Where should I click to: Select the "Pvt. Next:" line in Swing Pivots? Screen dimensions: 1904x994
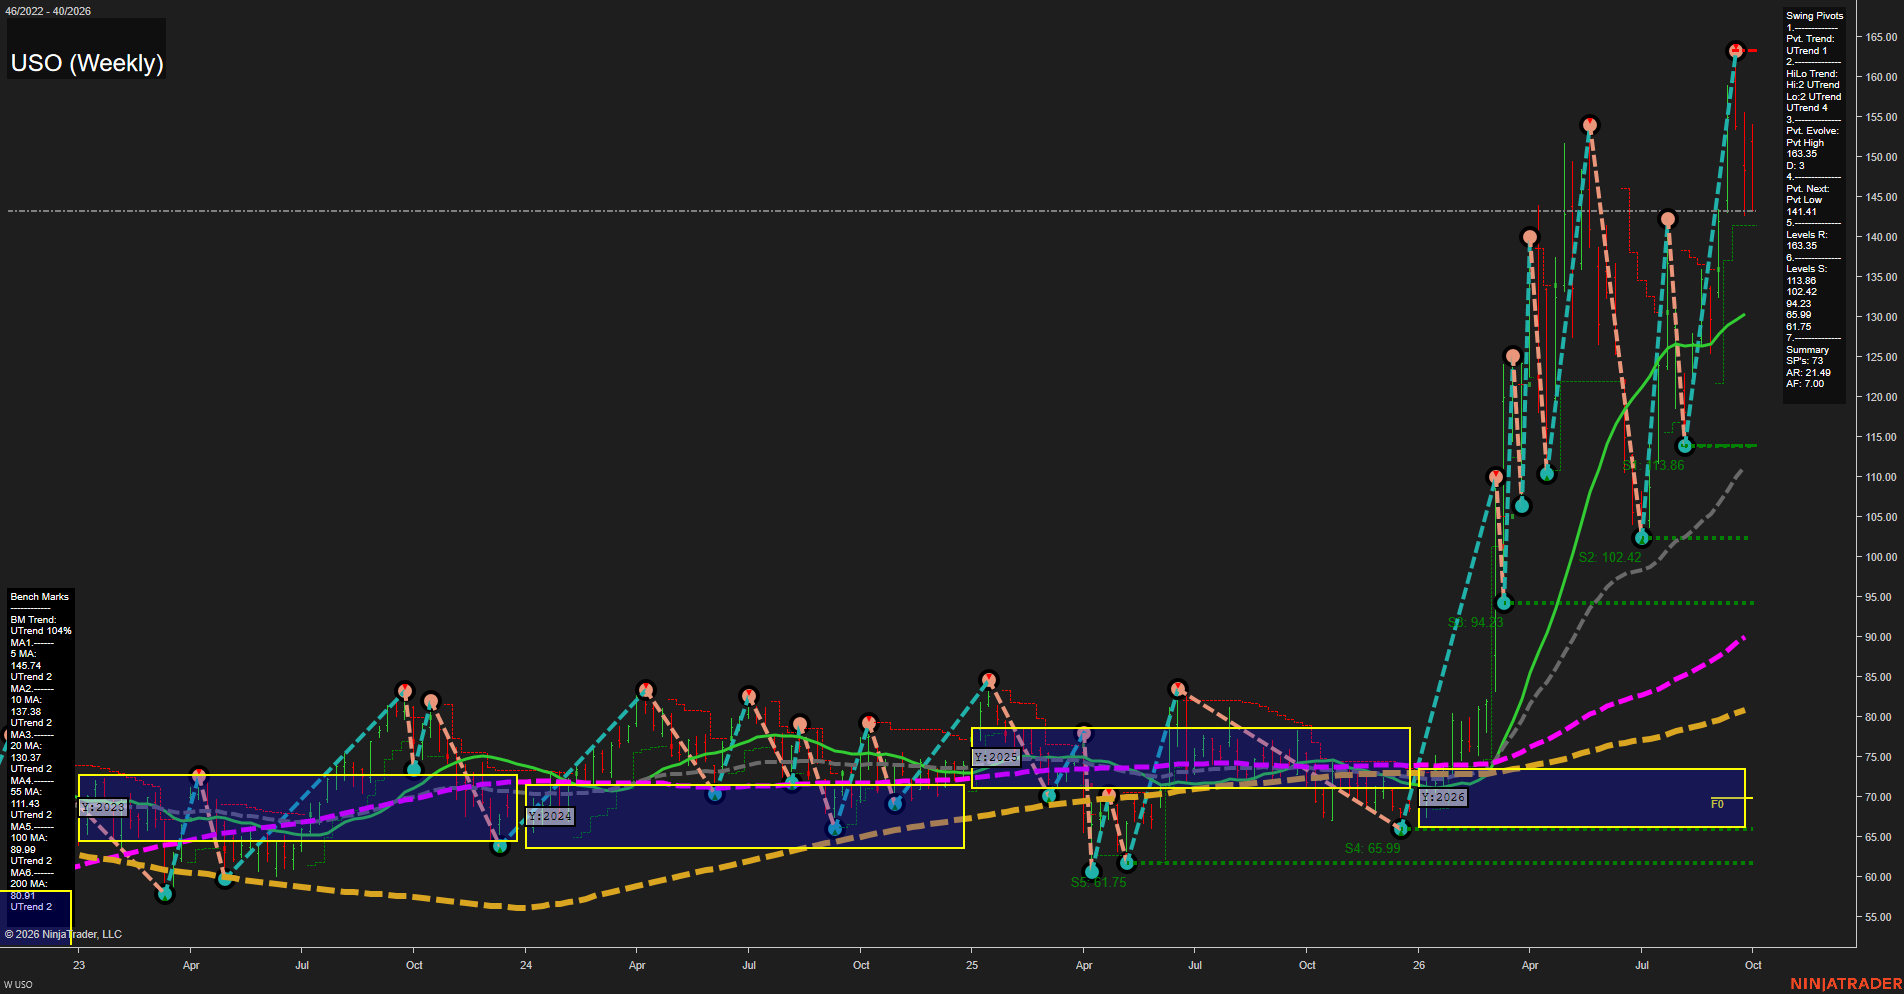coord(1808,189)
